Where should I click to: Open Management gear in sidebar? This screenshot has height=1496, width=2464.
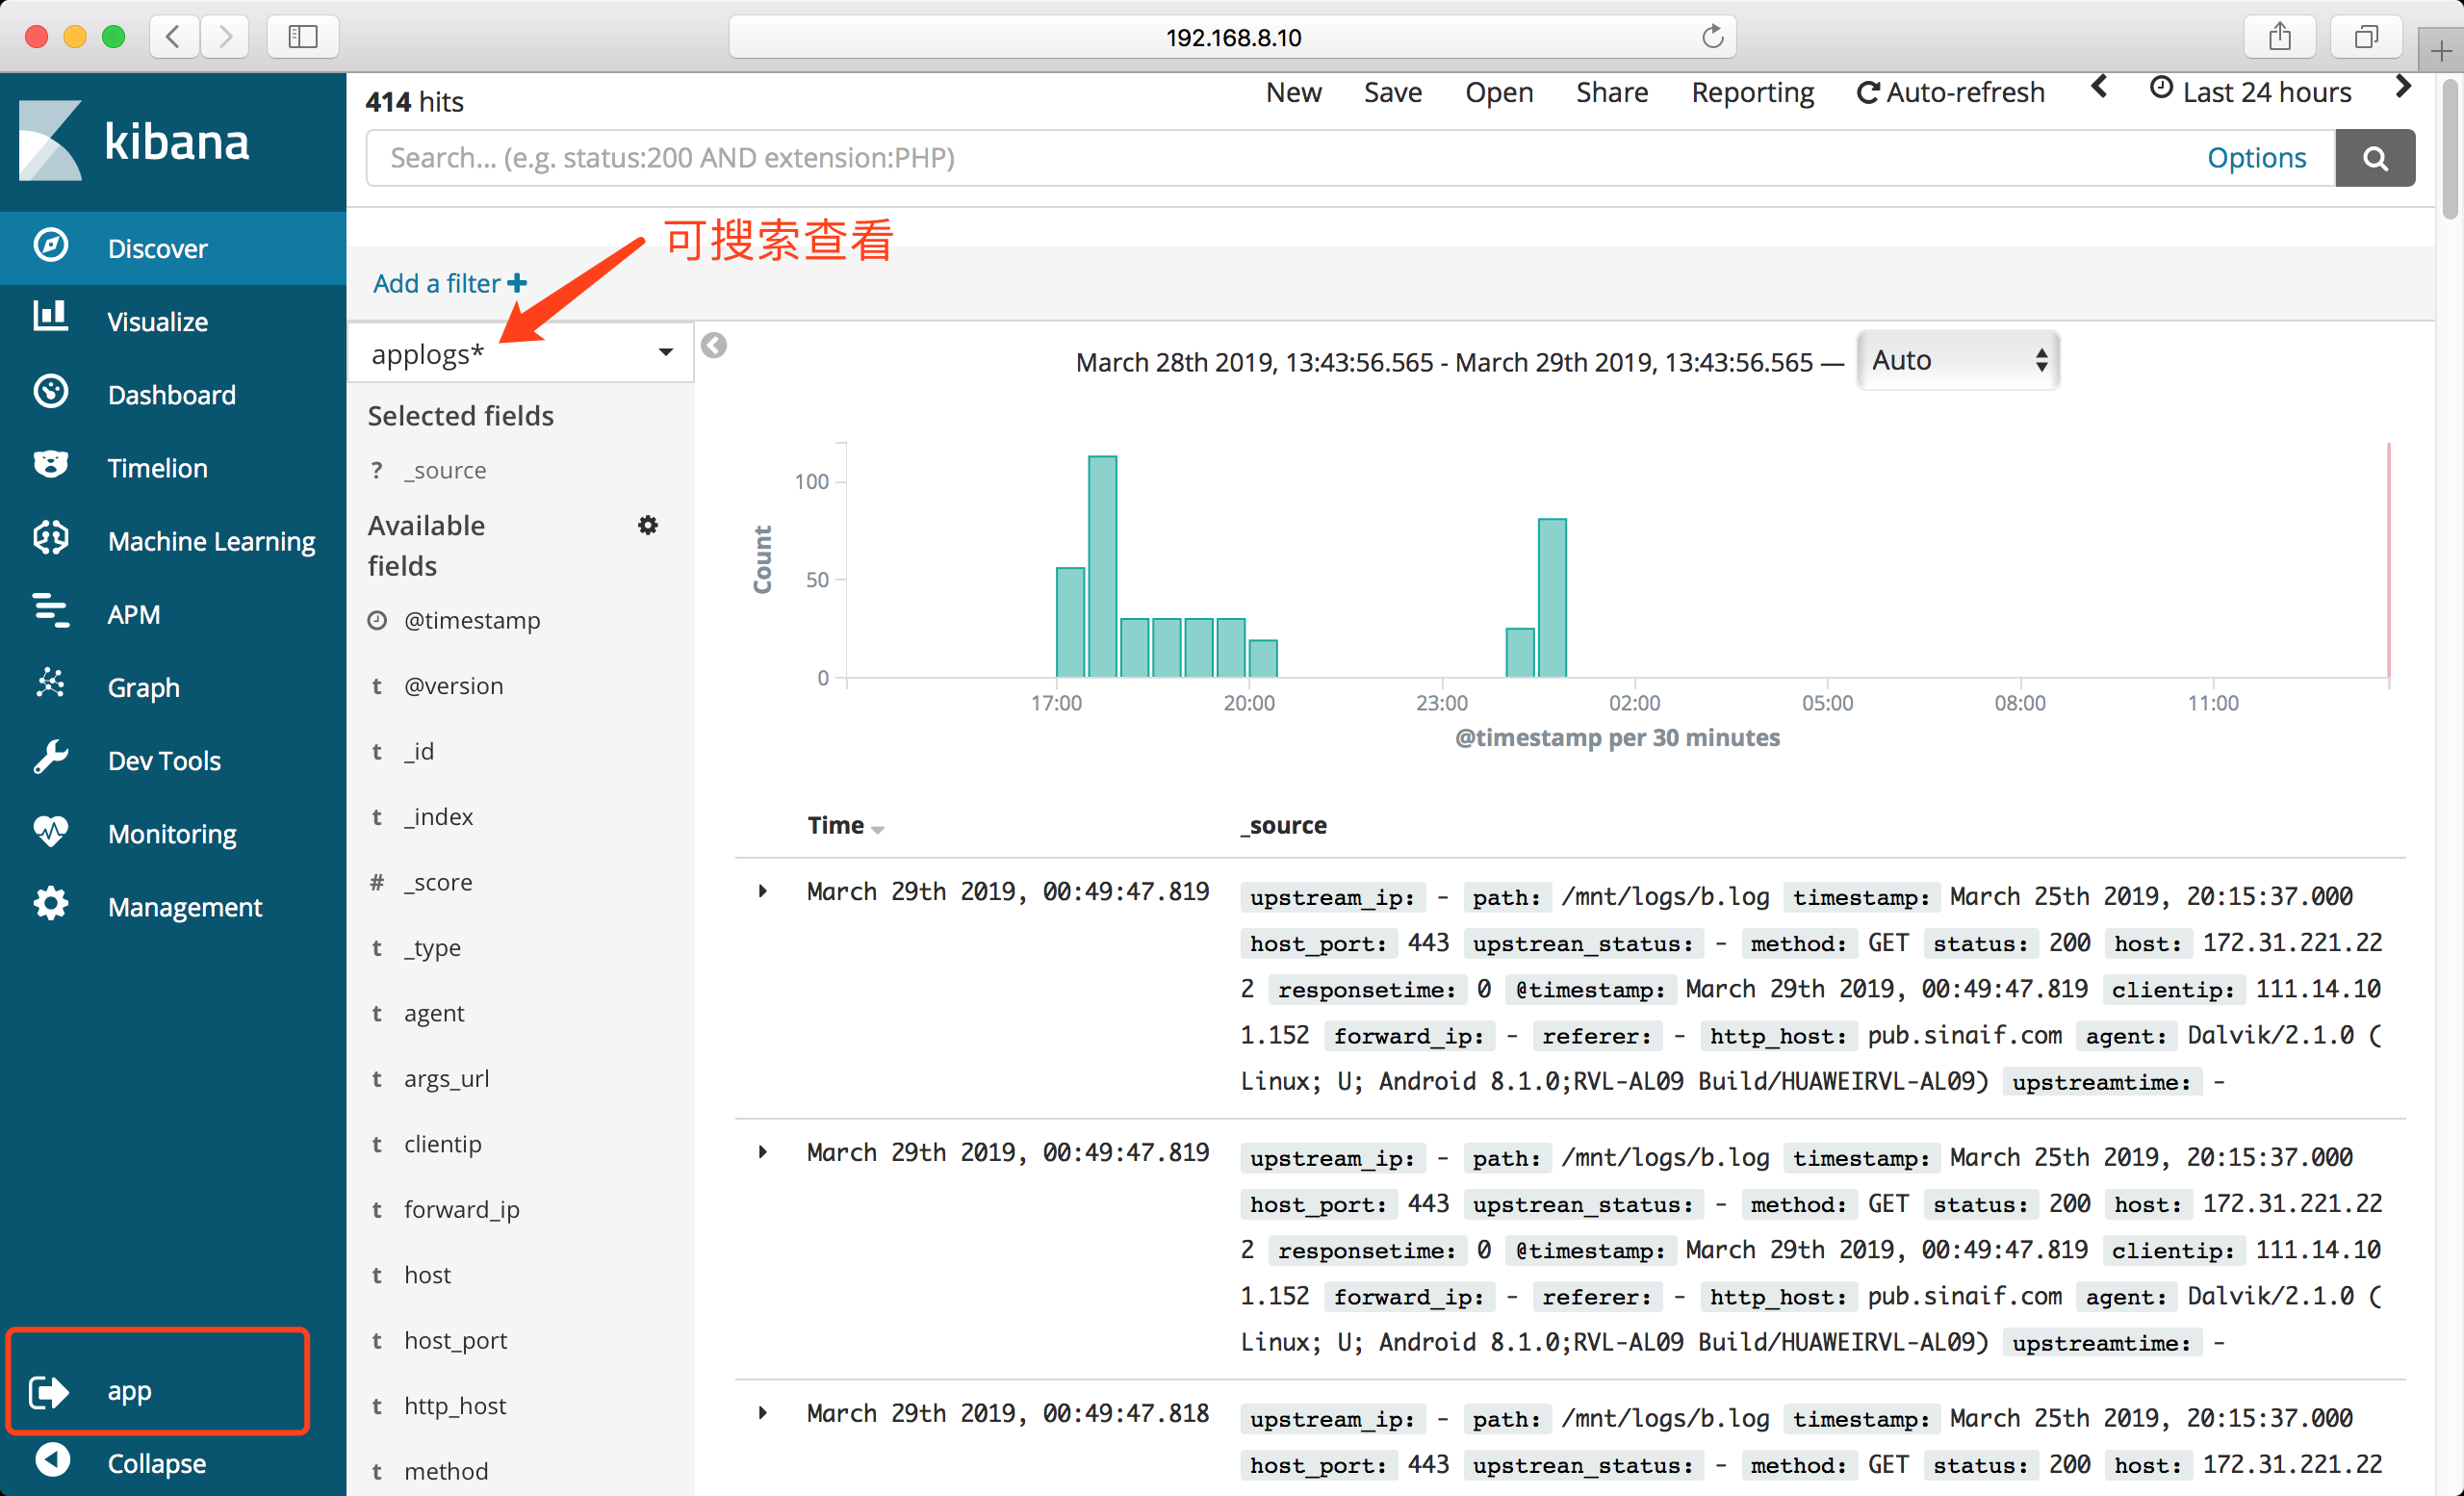point(50,904)
